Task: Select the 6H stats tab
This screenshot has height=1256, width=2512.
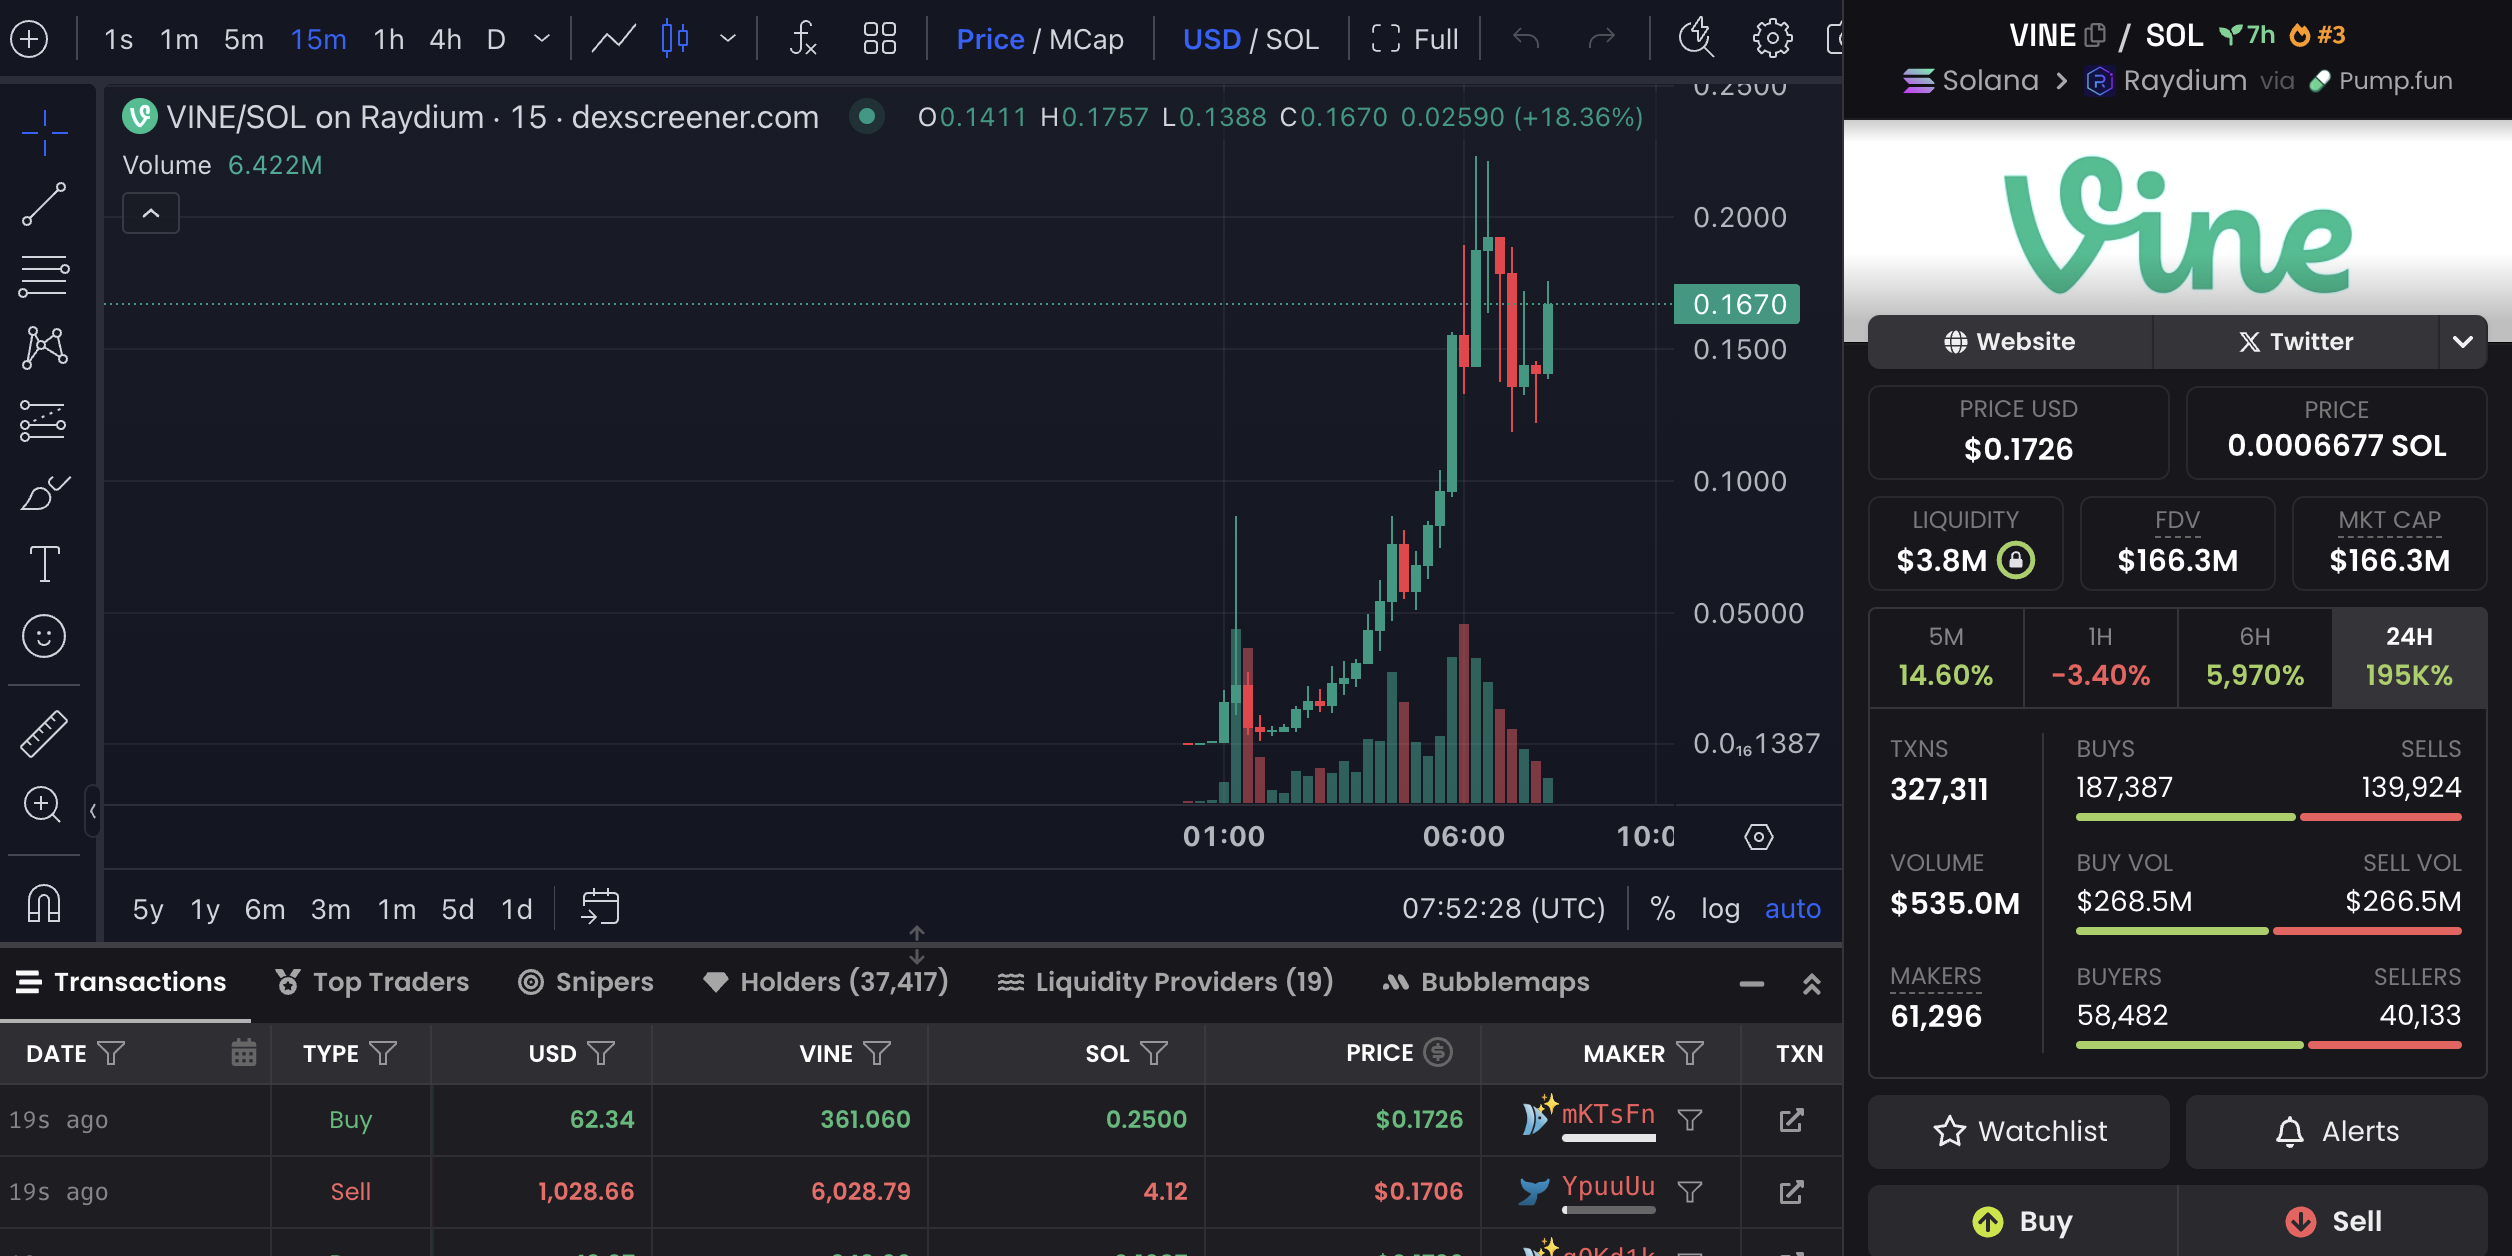Action: click(2255, 658)
